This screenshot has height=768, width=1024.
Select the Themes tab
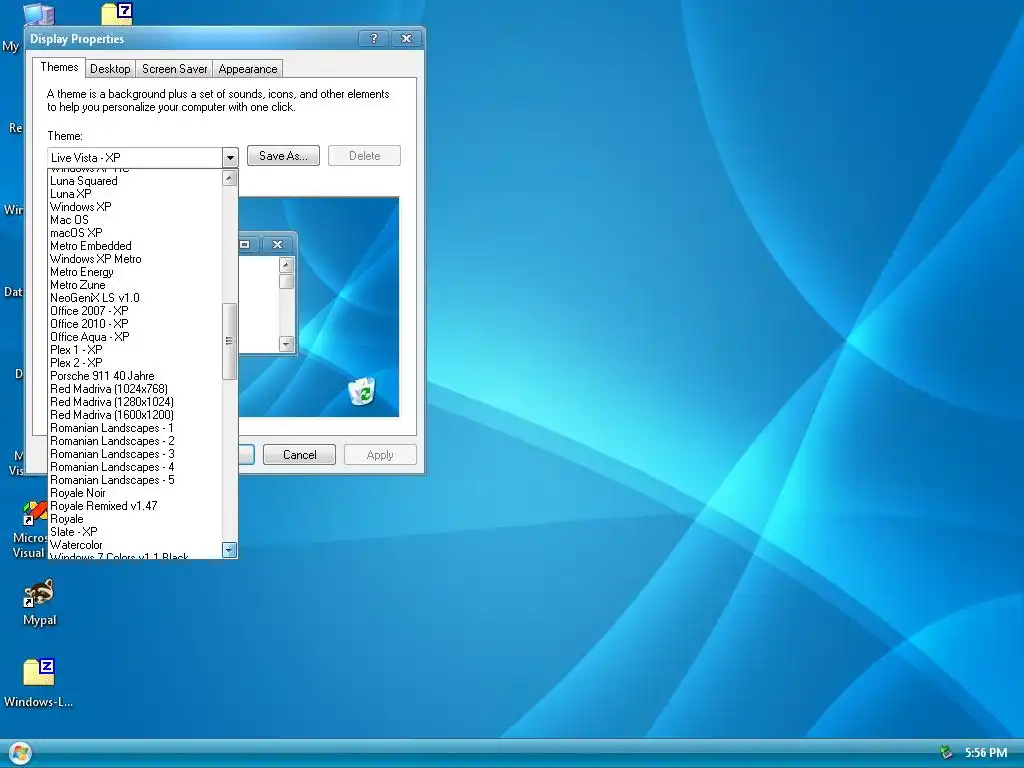point(59,67)
